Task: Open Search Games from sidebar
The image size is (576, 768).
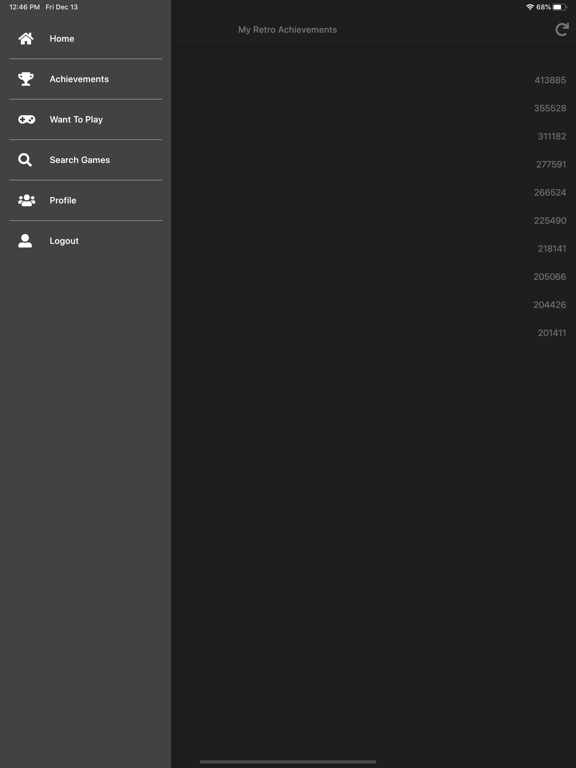Action: click(x=85, y=160)
